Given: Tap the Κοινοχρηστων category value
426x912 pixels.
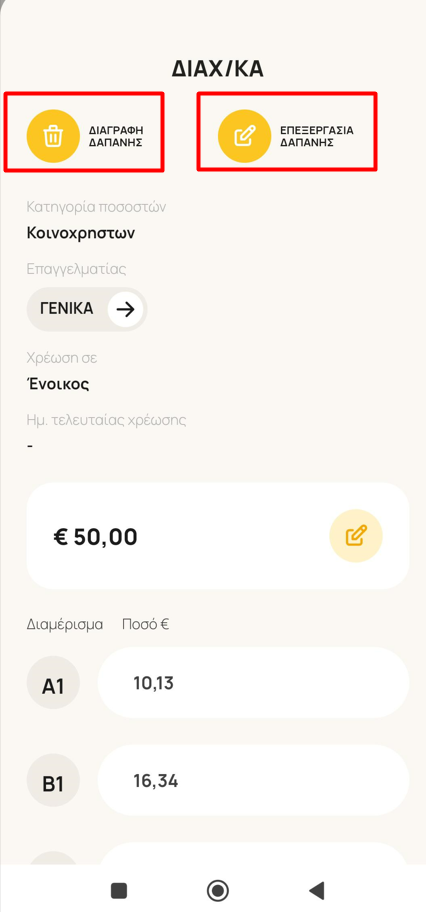Looking at the screenshot, I should coord(81,234).
